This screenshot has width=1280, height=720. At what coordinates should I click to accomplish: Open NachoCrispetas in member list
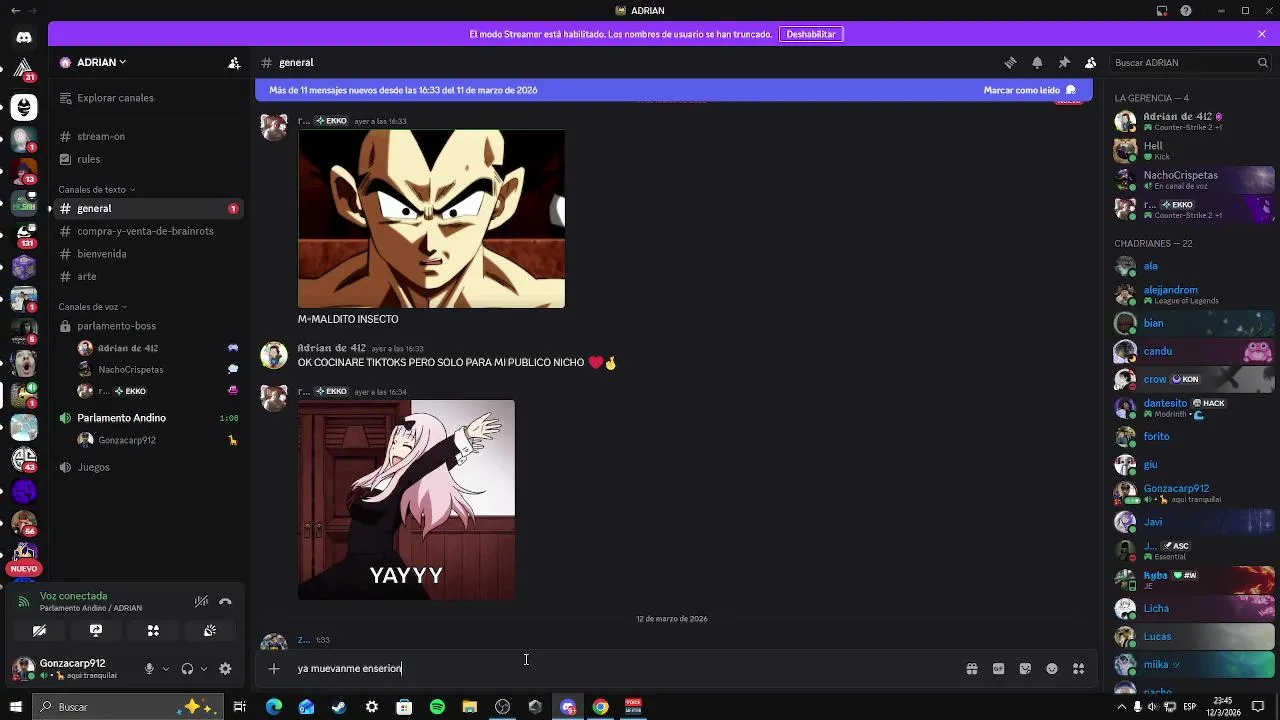coord(1194,180)
